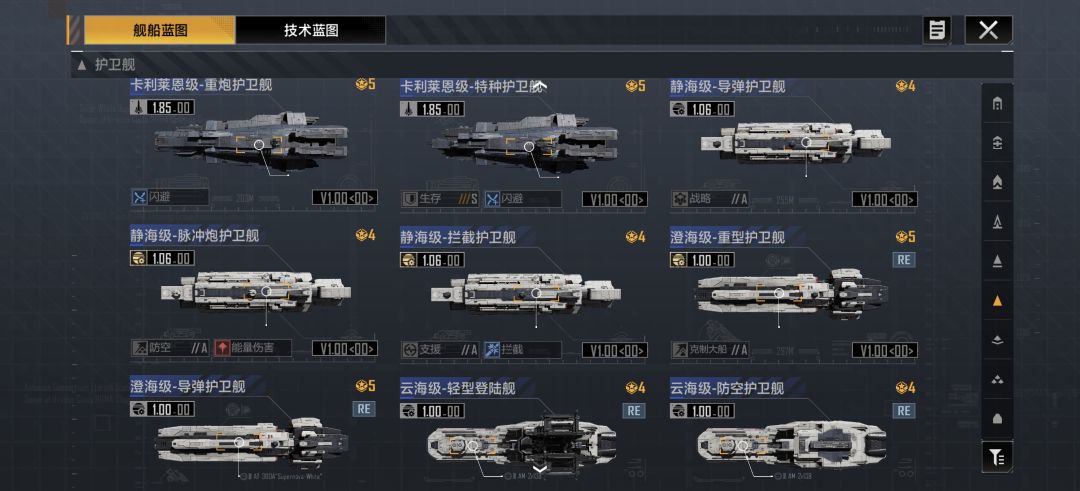Screen dimensions: 1080x491
Task: Toggle the RE badge on 云海级-轻型登陆舰
Action: [x=634, y=410]
